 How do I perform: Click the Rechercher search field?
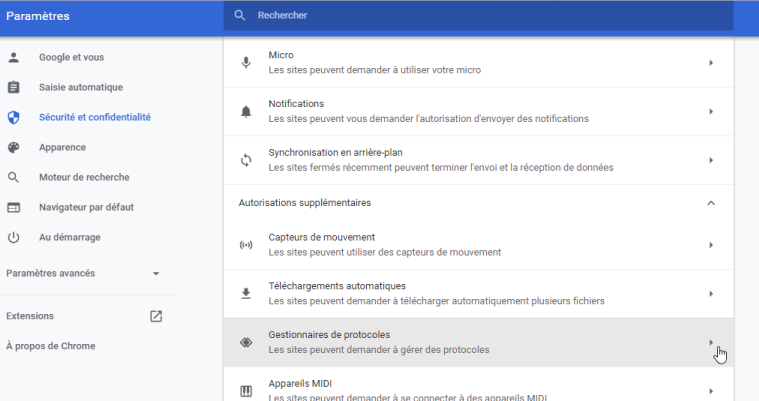pos(480,16)
